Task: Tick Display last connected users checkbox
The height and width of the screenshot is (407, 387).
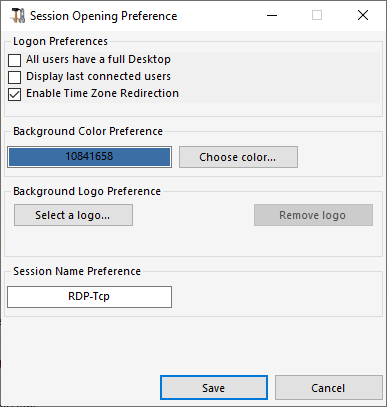Action: coord(15,77)
